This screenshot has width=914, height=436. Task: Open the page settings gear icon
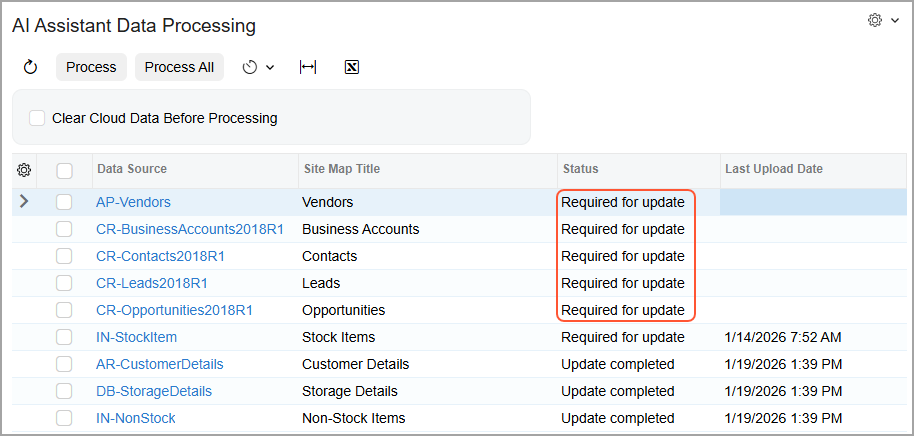click(874, 21)
